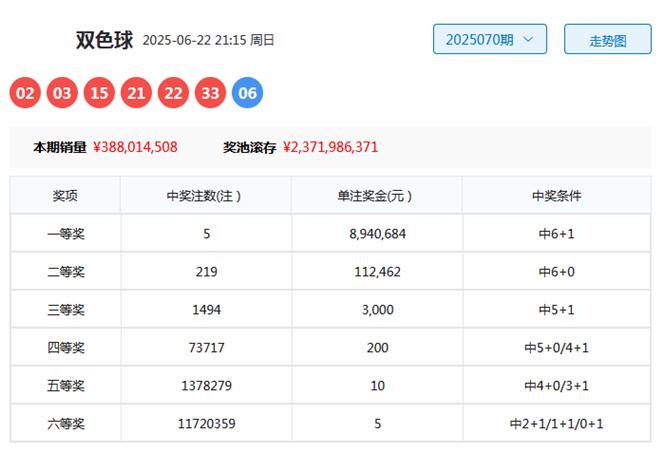
Task: Select the 一等奖 row label
Action: point(66,233)
